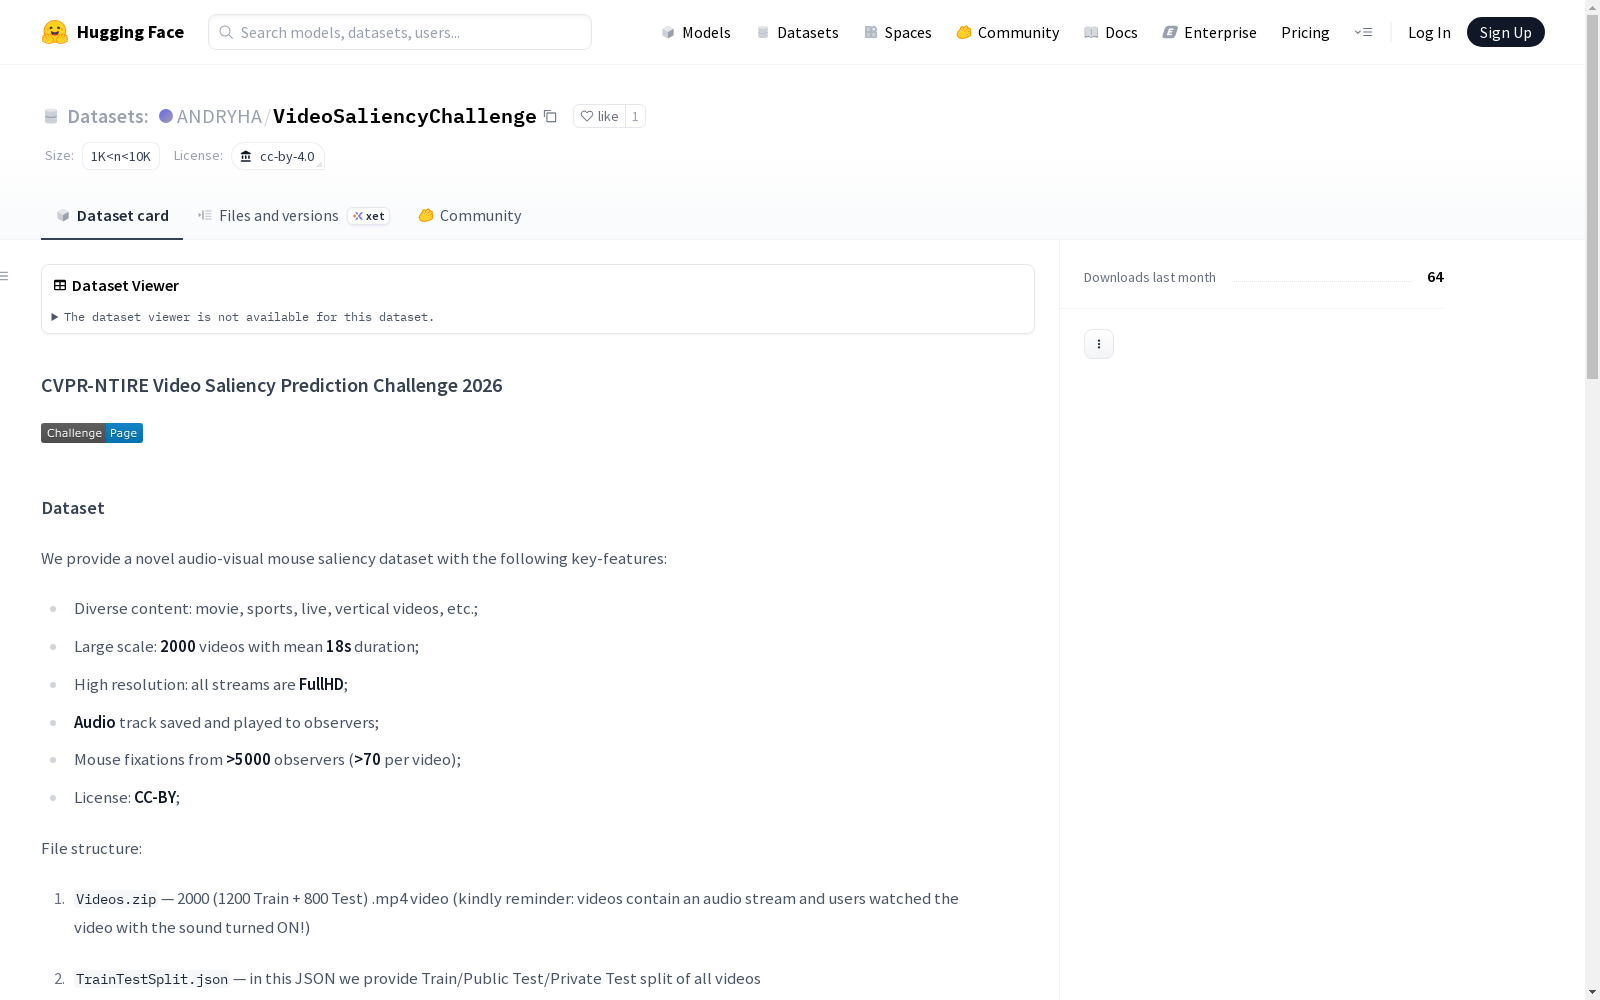Click the CVPR-NTIRE Video Saliency Prediction Challenge heading
Screen dimensions: 1600x1000
click(x=272, y=386)
